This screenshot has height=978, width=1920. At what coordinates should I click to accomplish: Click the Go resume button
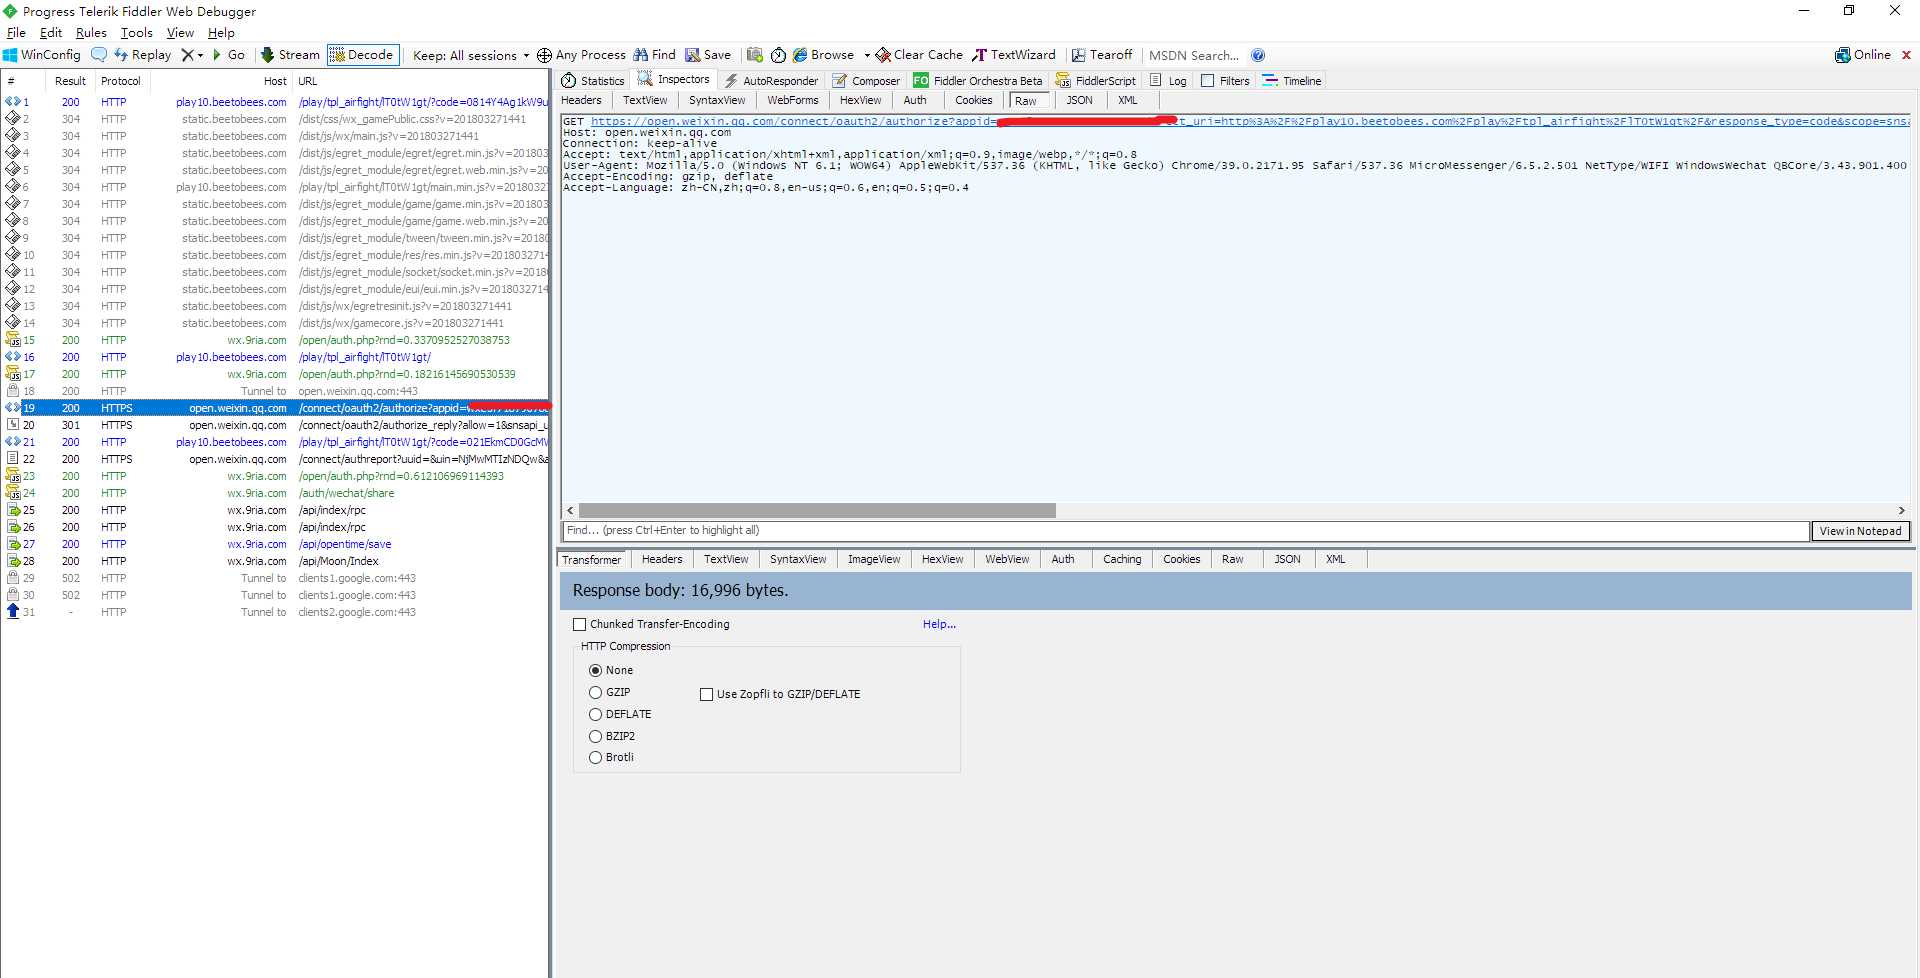[x=229, y=55]
